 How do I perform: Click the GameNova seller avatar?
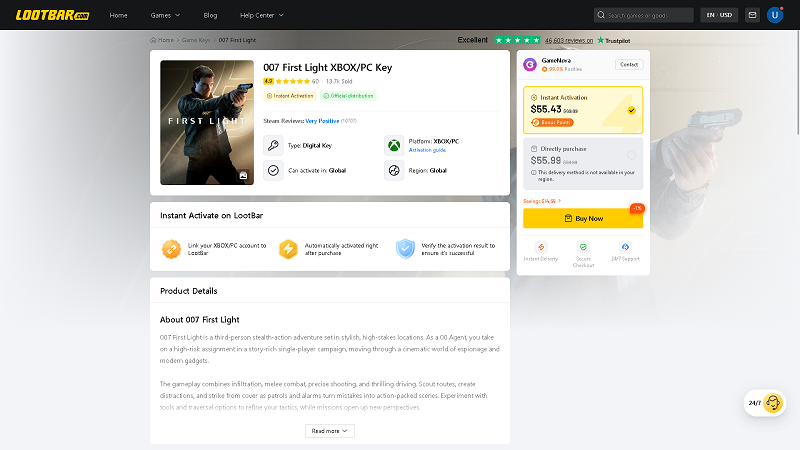[x=530, y=64]
